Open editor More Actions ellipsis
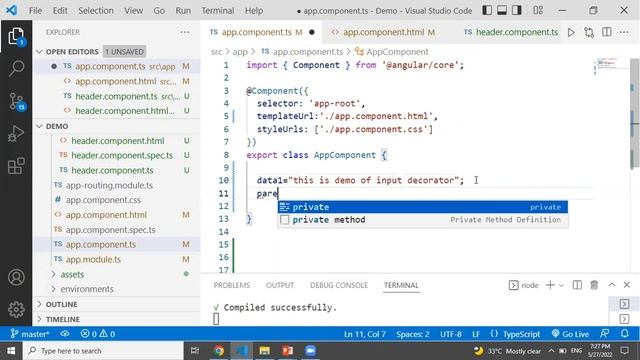The height and width of the screenshot is (360, 640). pyautogui.click(x=624, y=32)
